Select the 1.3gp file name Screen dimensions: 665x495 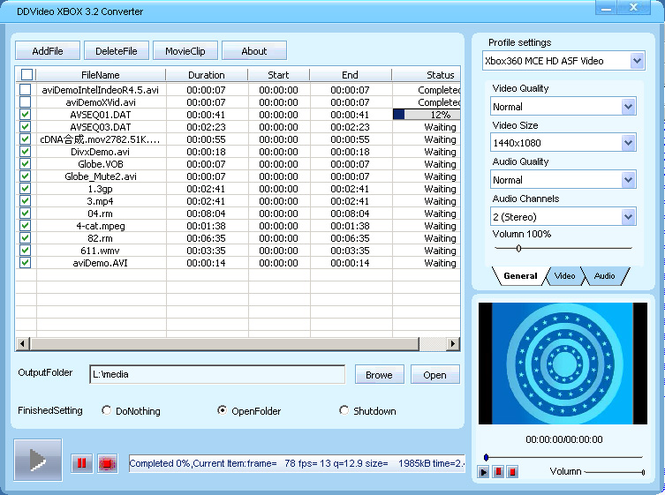point(100,188)
